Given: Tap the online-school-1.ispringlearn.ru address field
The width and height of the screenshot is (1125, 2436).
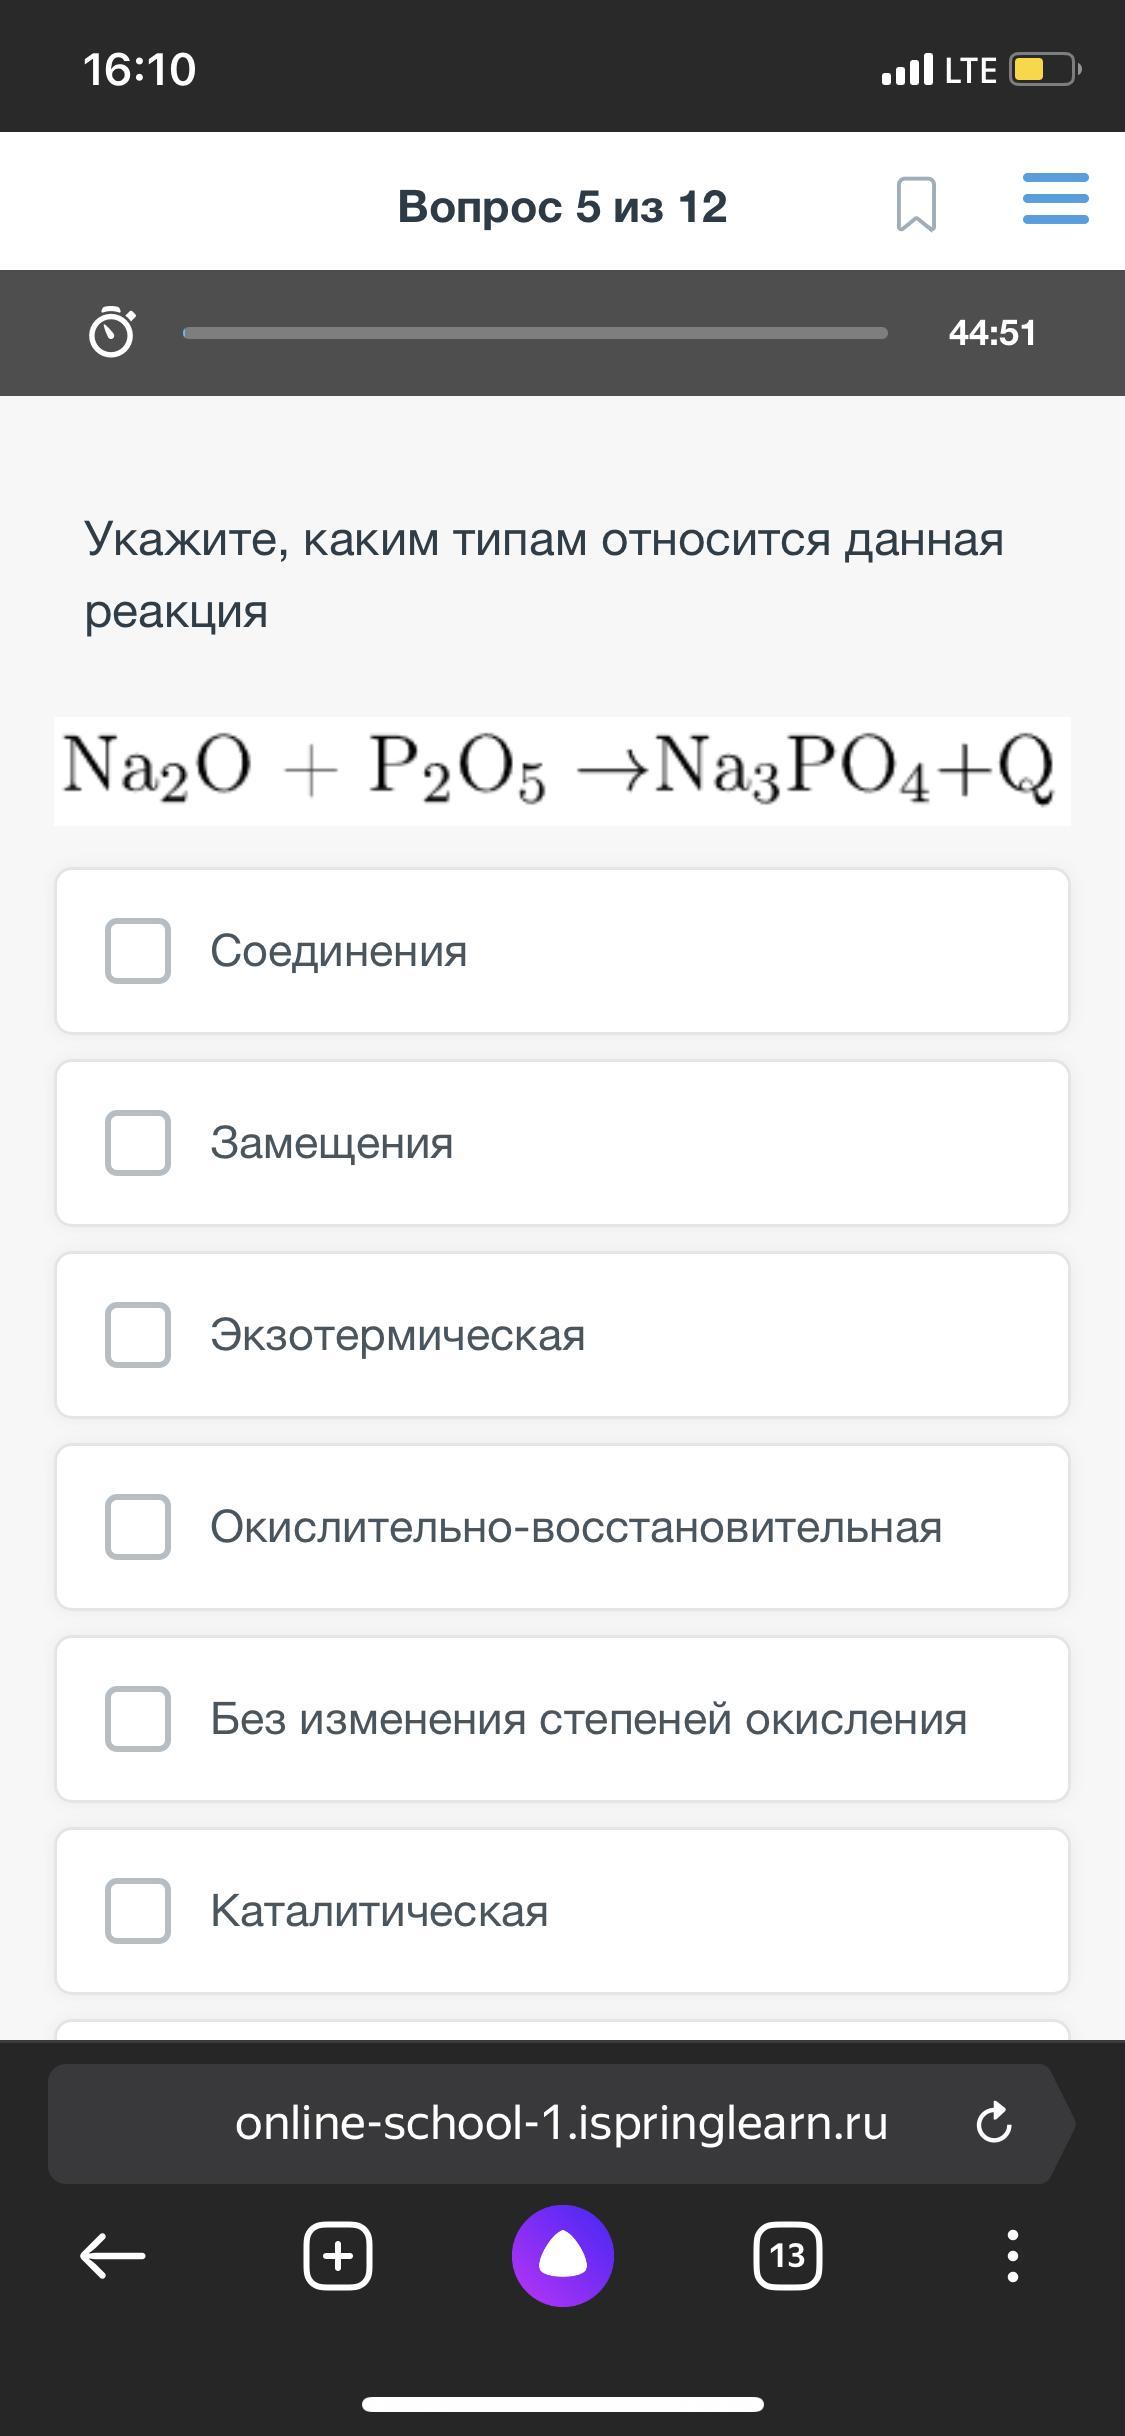Looking at the screenshot, I should coord(560,2123).
